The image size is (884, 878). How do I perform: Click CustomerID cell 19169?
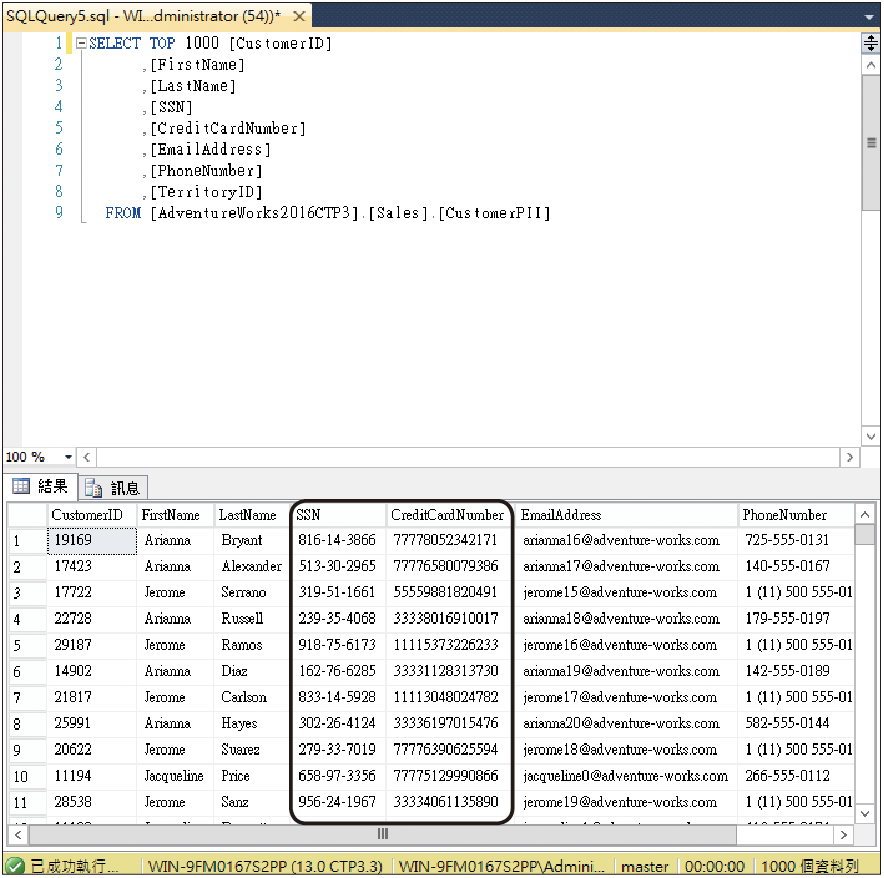pos(92,540)
